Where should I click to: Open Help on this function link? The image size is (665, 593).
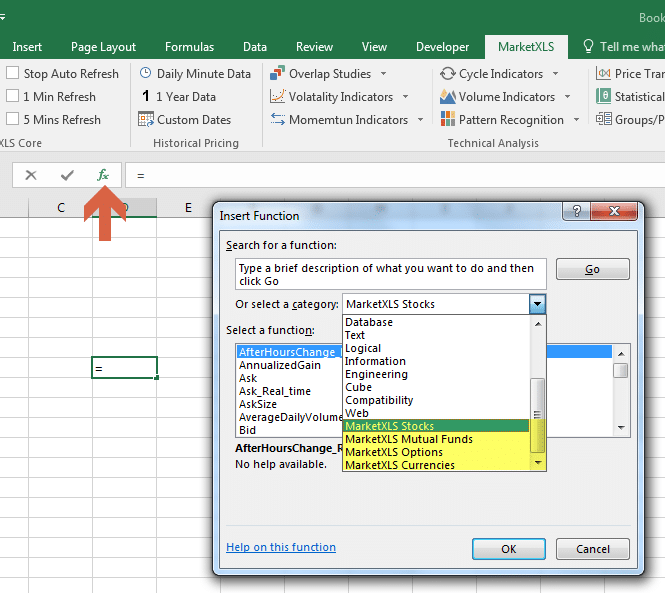click(x=281, y=547)
